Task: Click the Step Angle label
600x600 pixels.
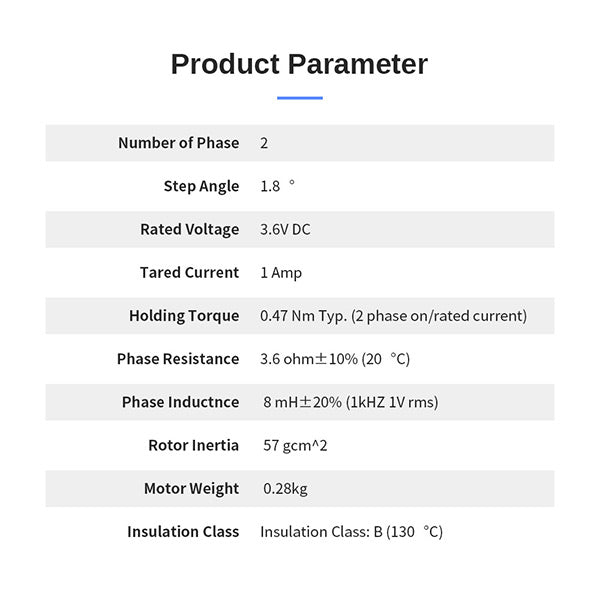Action: pyautogui.click(x=201, y=186)
